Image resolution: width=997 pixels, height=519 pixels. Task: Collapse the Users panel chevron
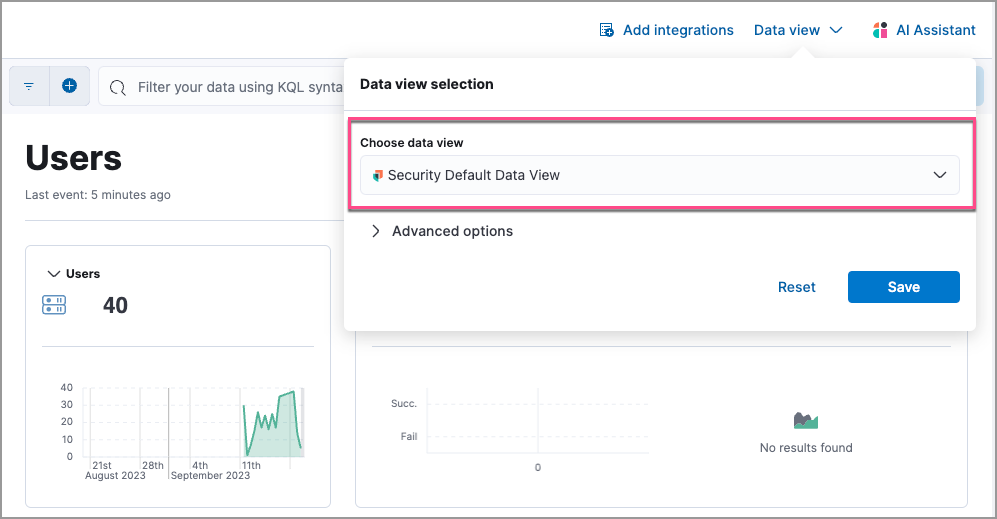click(x=53, y=274)
